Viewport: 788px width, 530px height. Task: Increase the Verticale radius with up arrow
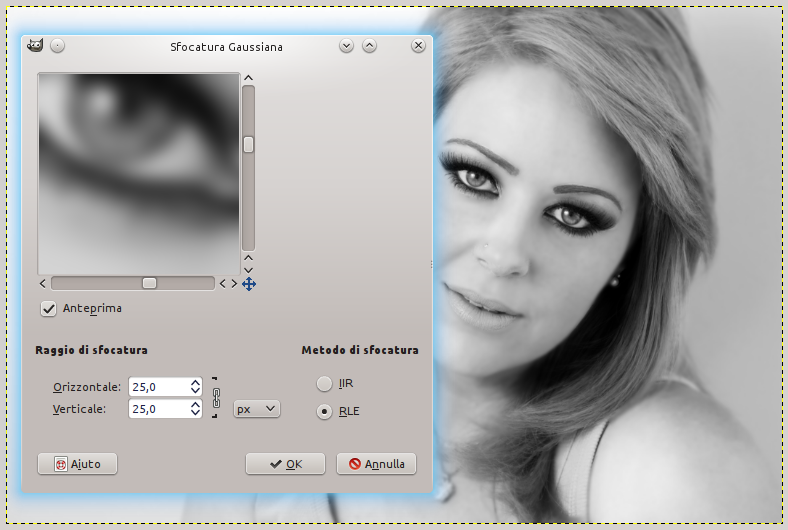195,405
